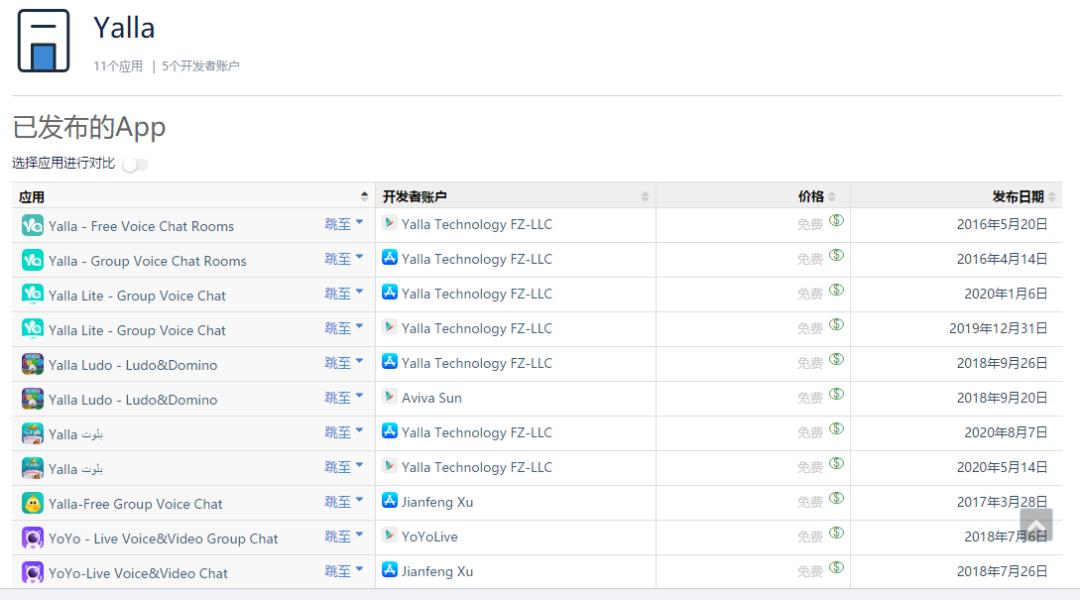
Task: Open the Yalla - Group Voice Chat Rooms link
Action: point(147,261)
